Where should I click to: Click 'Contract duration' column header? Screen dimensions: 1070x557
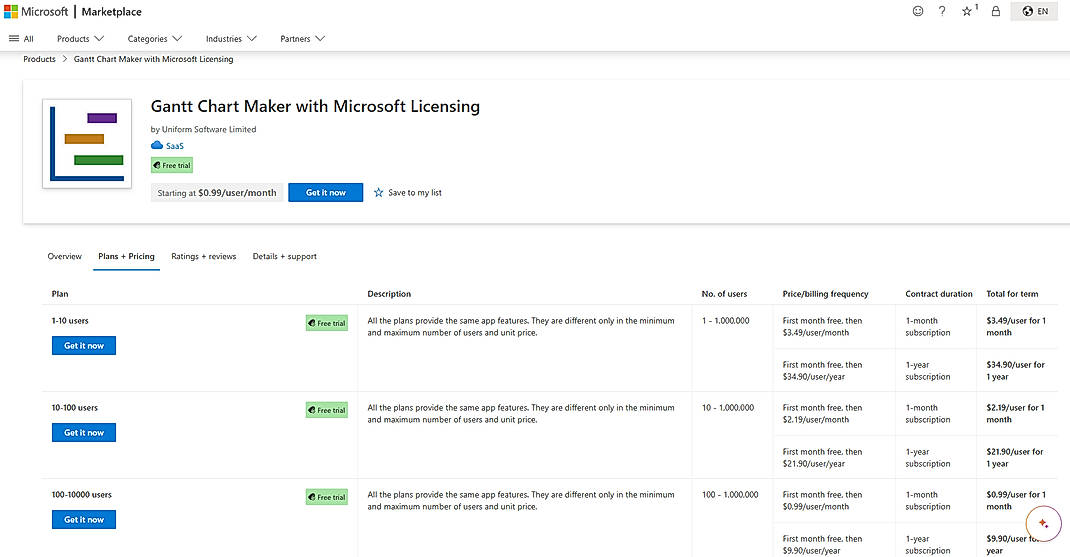(939, 294)
